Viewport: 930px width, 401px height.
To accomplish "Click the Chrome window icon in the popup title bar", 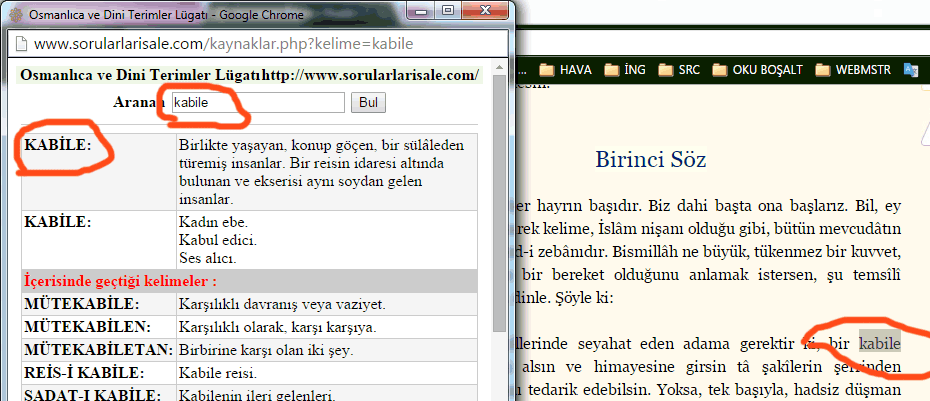I will [x=14, y=12].
